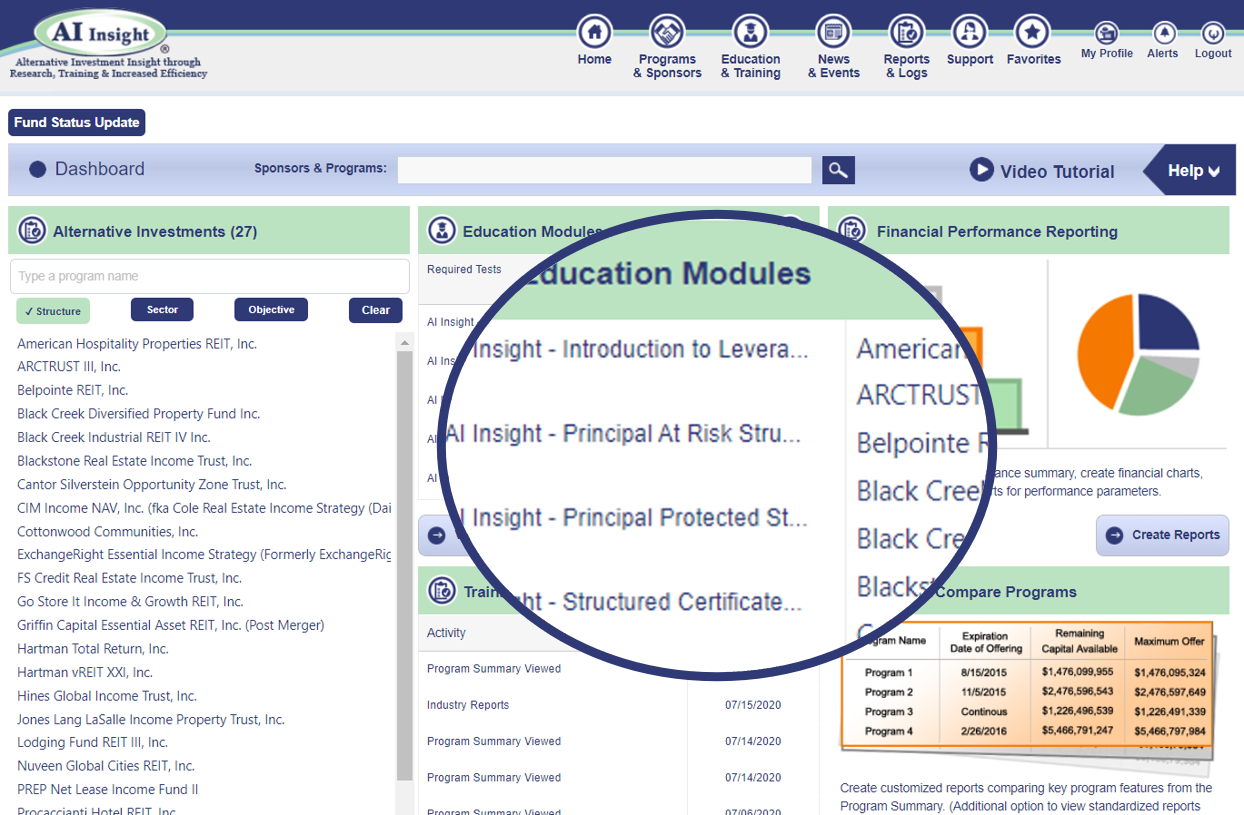
Task: Toggle the Objective filter
Action: coord(271,310)
